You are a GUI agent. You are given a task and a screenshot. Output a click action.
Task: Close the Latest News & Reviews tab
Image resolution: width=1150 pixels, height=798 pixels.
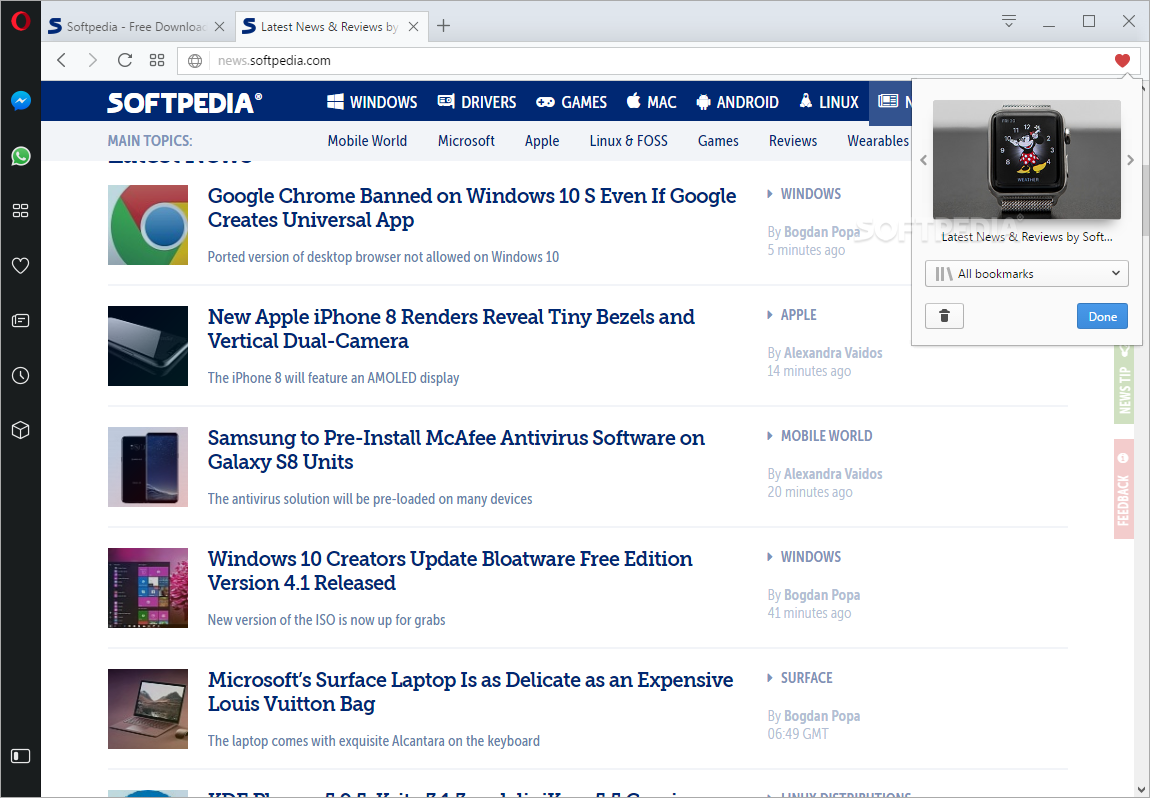(x=414, y=26)
